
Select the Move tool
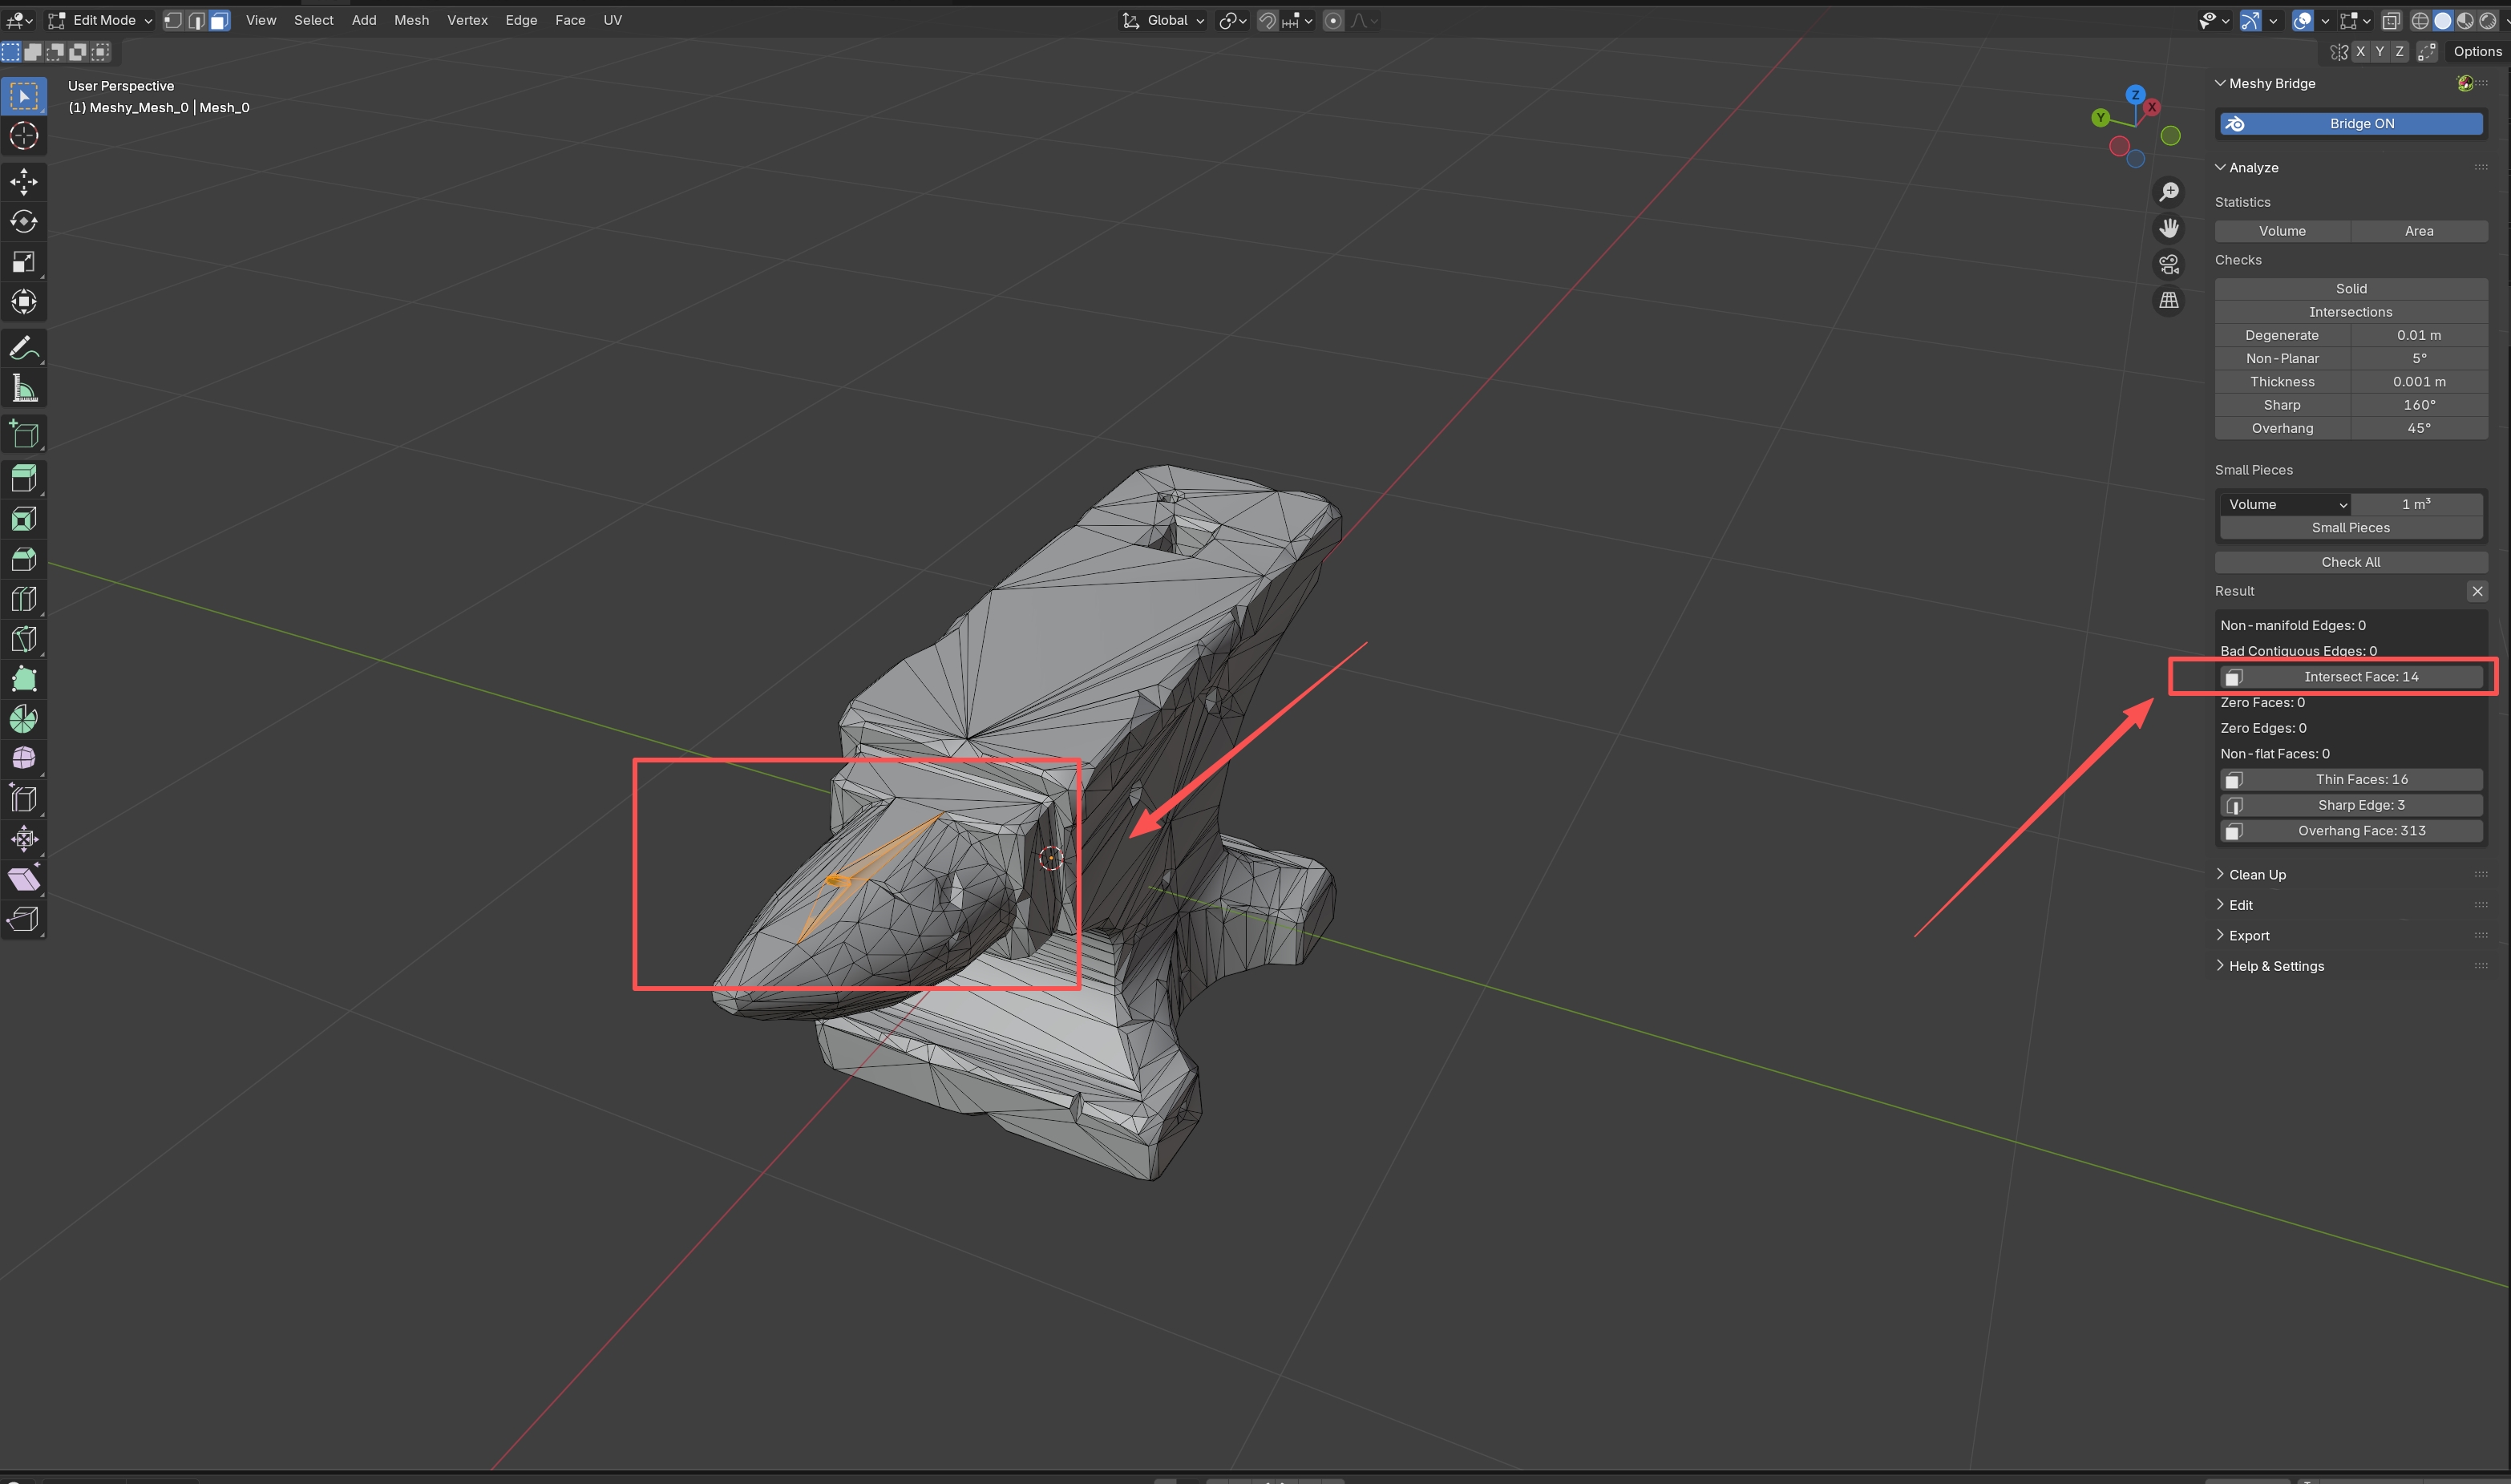pos(24,181)
